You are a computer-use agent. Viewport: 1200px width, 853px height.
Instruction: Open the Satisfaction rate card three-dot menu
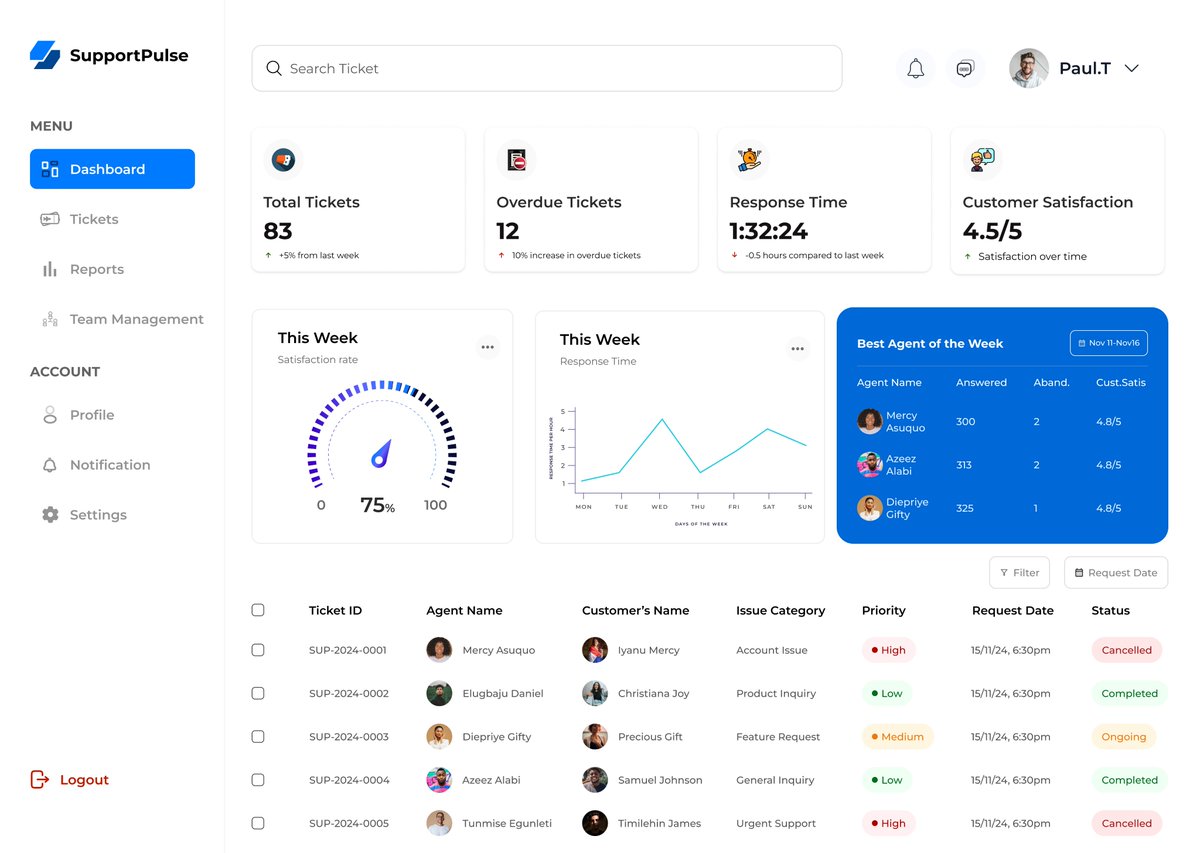coord(487,347)
